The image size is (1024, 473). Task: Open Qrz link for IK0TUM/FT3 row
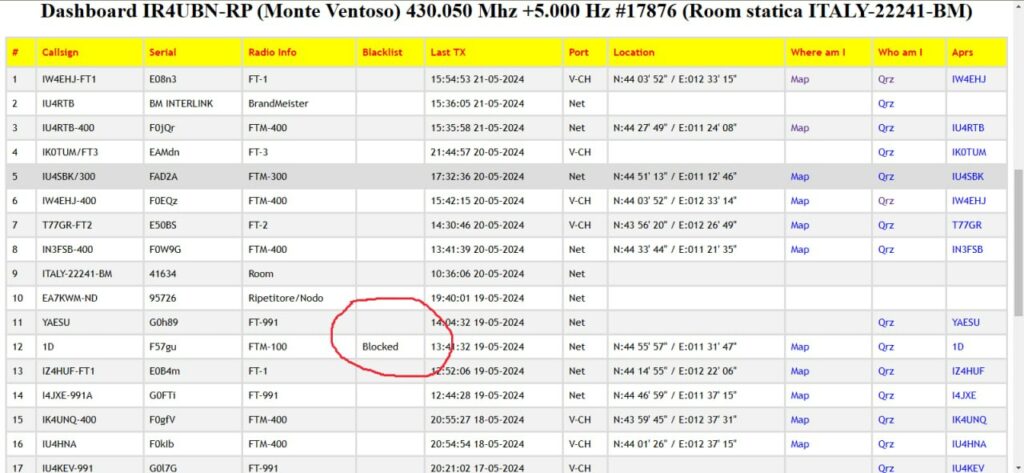pyautogui.click(x=886, y=152)
